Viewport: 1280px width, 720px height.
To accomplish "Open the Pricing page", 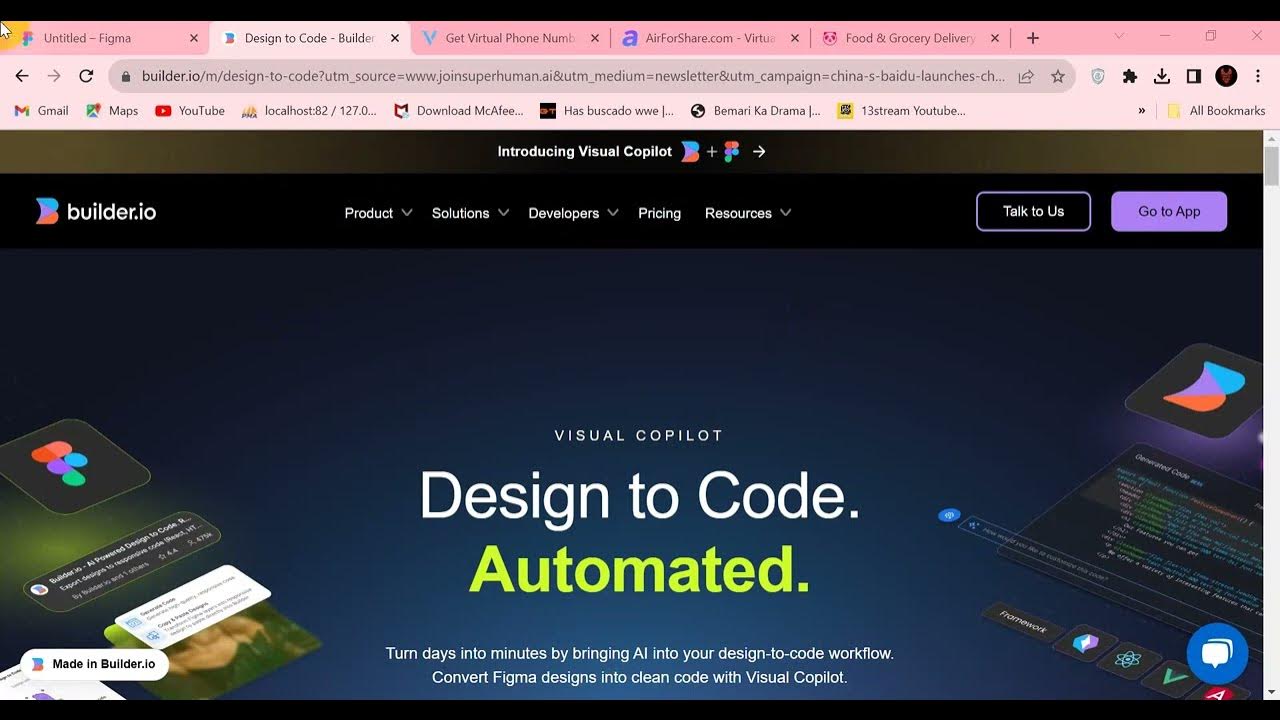I will pyautogui.click(x=659, y=213).
